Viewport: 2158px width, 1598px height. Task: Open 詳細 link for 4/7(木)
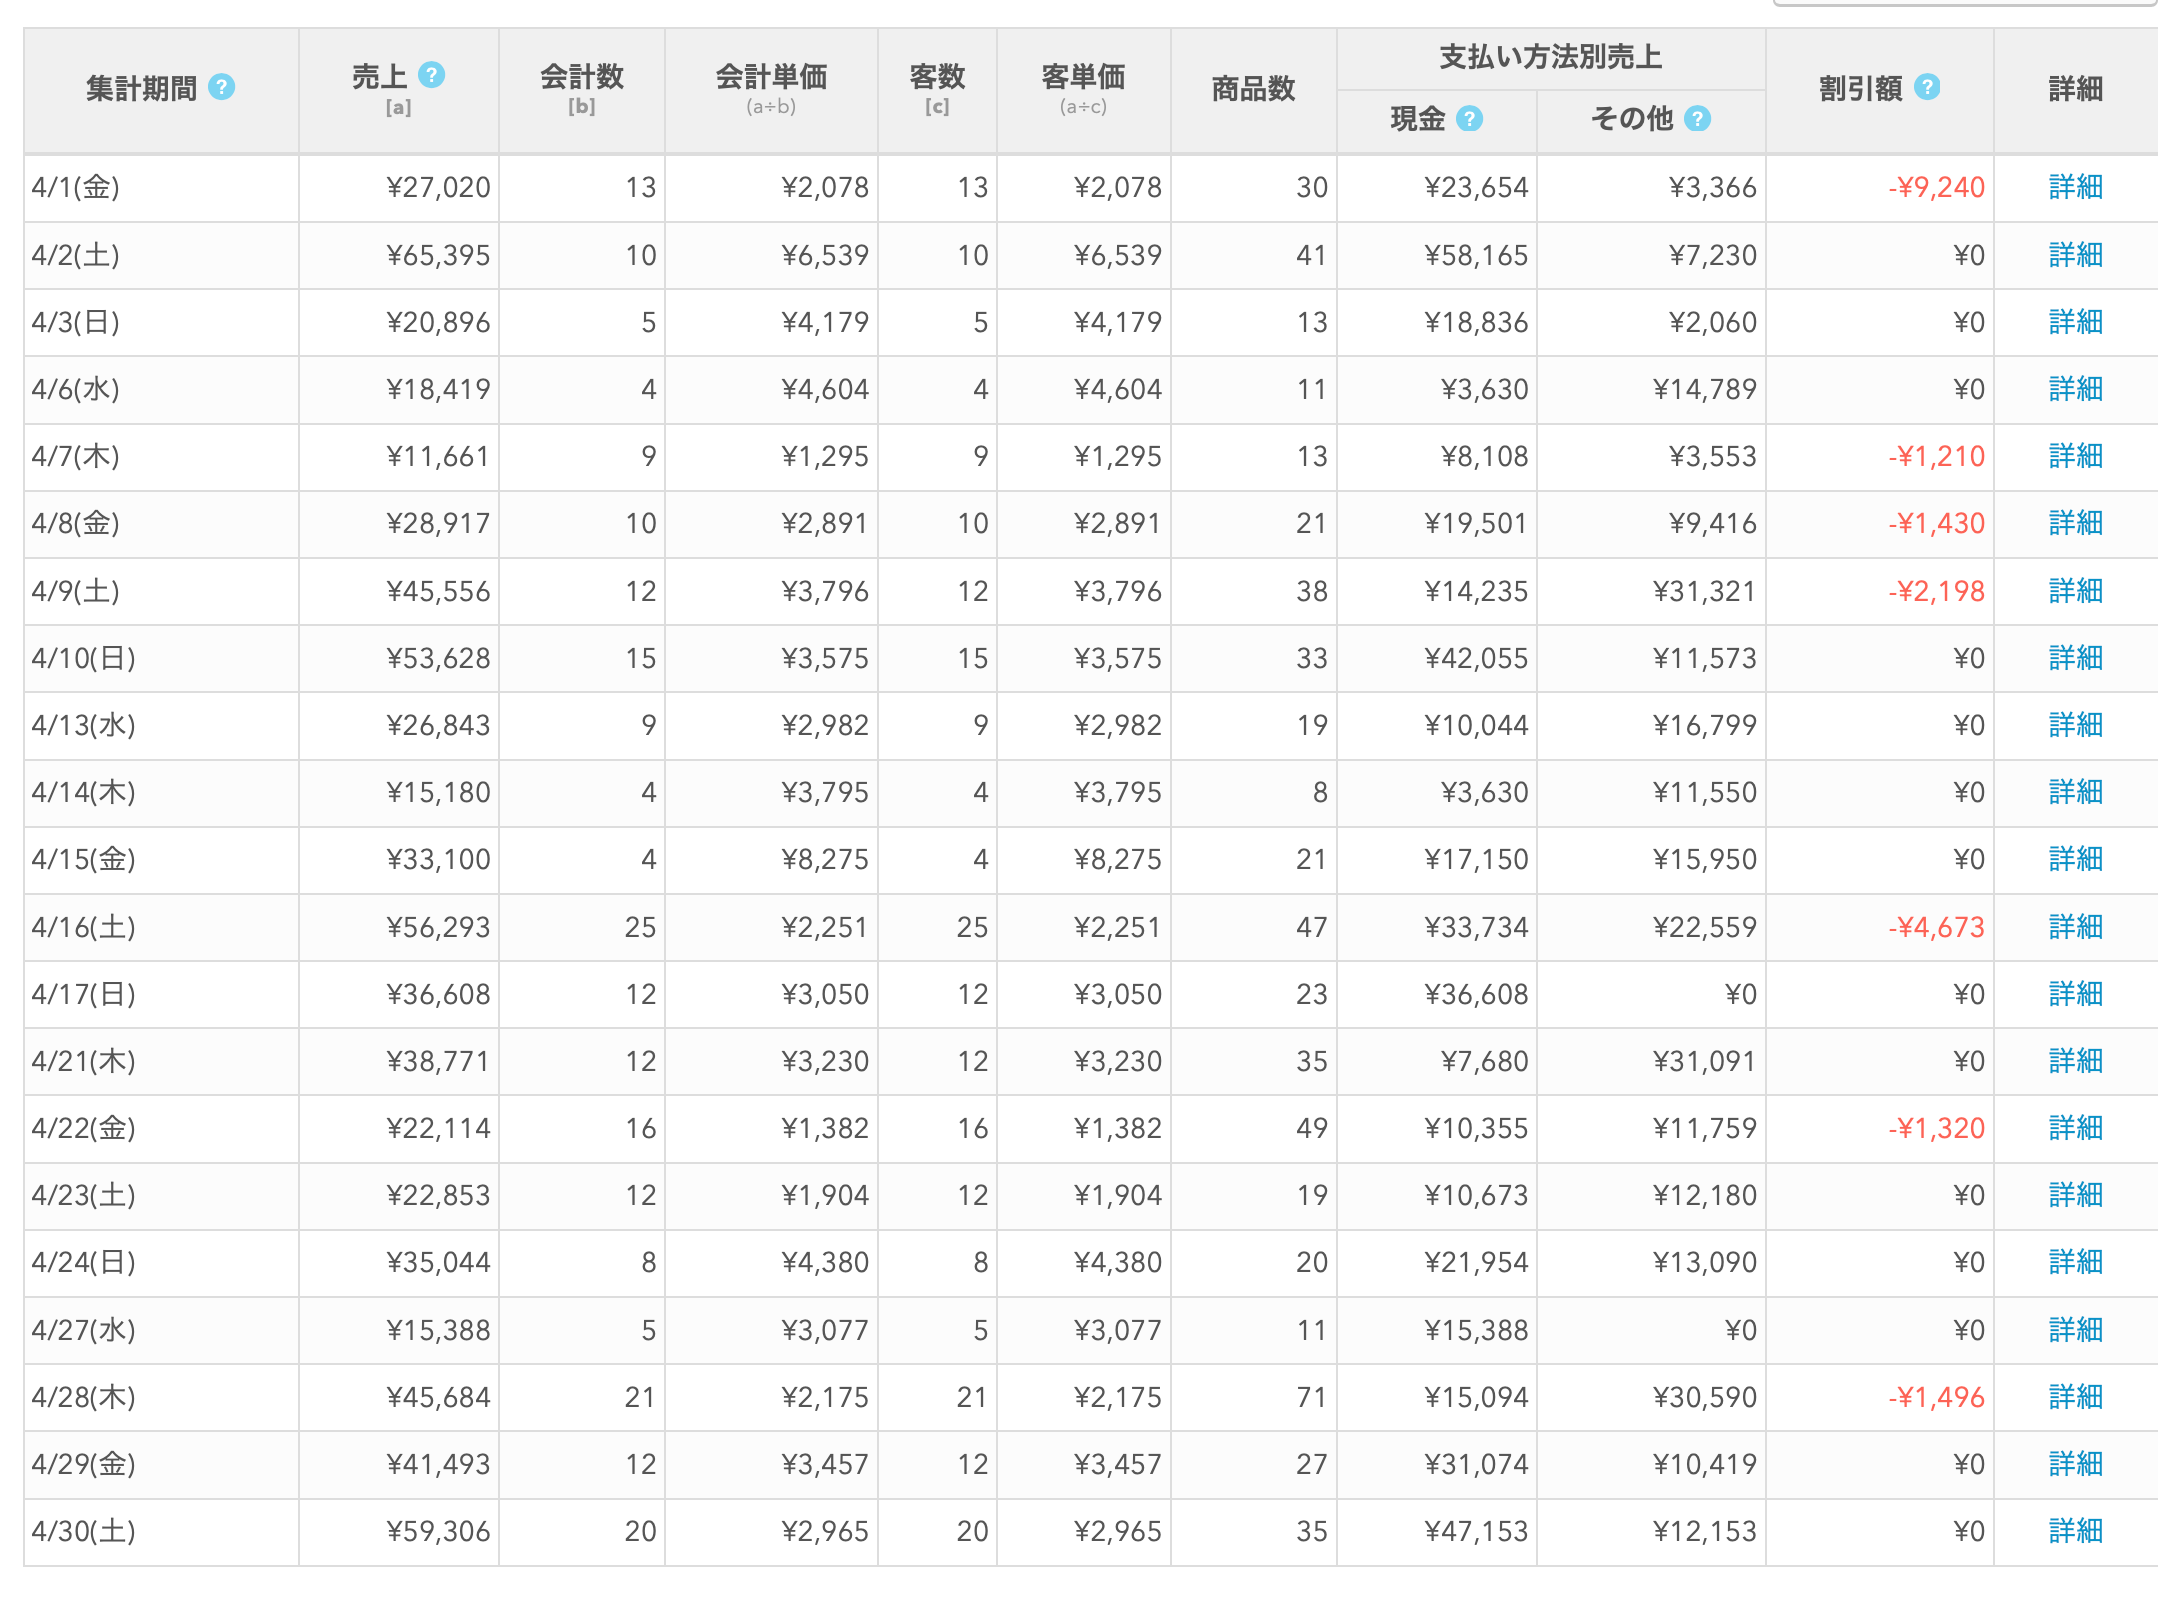click(2075, 456)
